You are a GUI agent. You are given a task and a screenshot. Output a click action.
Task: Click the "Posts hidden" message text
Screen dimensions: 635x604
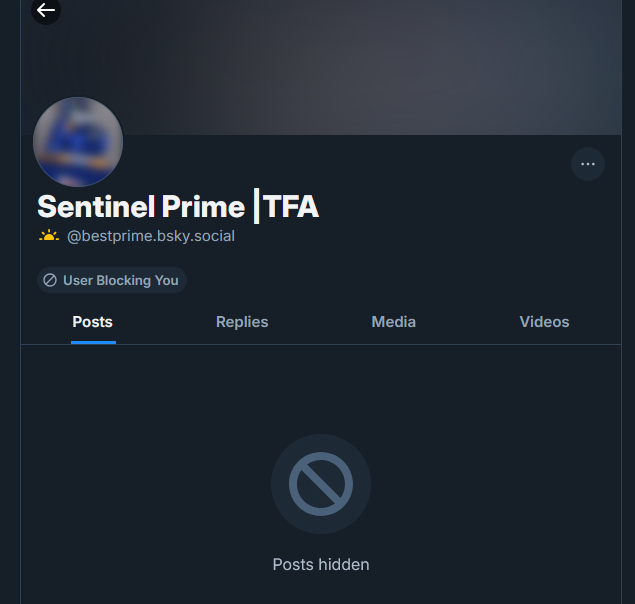tap(321, 564)
